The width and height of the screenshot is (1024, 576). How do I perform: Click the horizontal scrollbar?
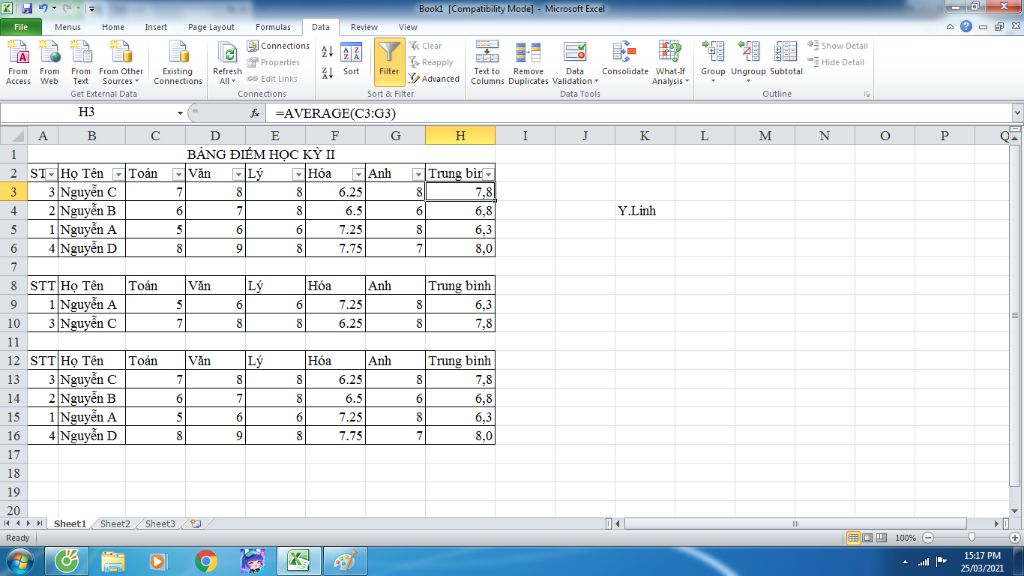795,524
